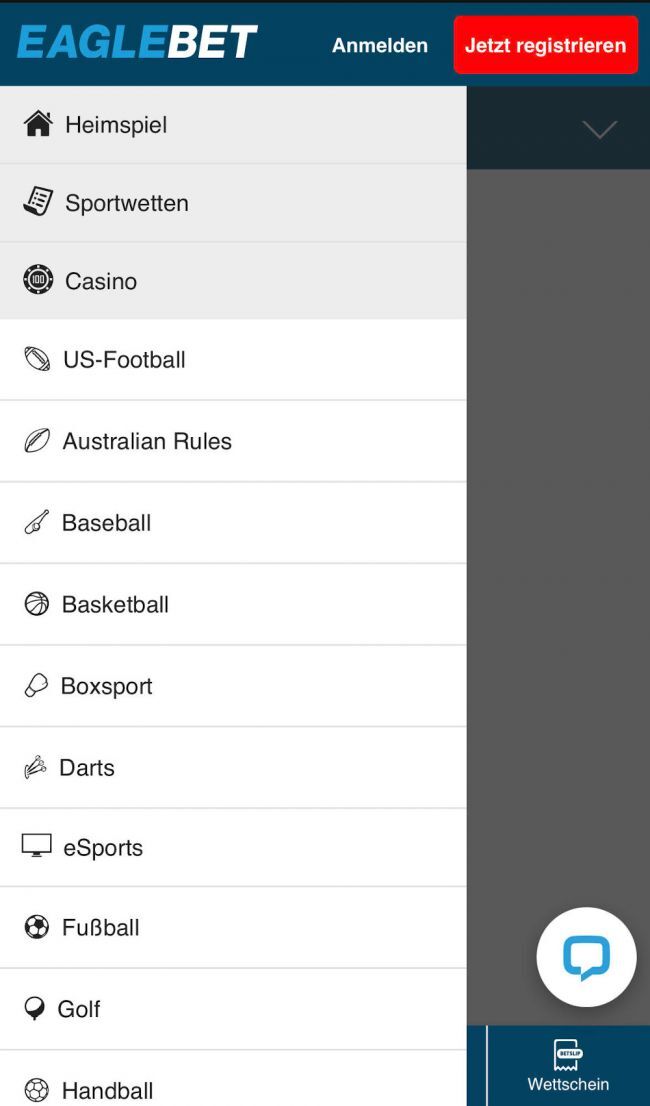Click the Jetzt registrieren button
The width and height of the screenshot is (650, 1106).
(545, 45)
